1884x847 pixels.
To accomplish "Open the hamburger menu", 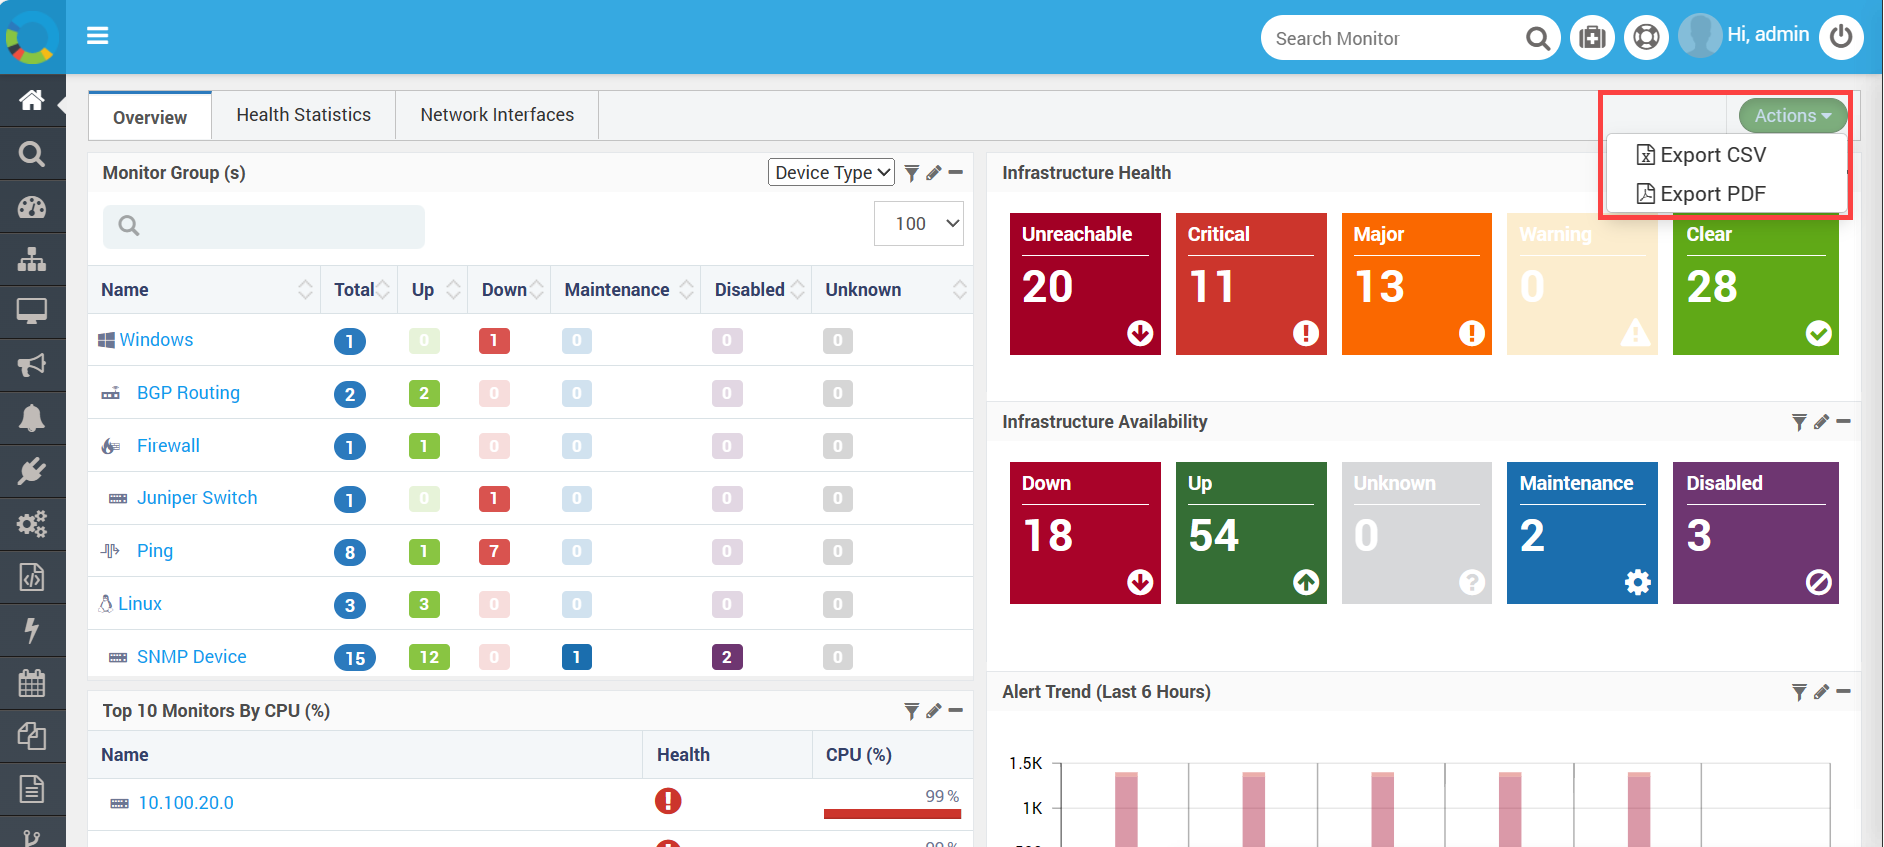I will pos(97,36).
